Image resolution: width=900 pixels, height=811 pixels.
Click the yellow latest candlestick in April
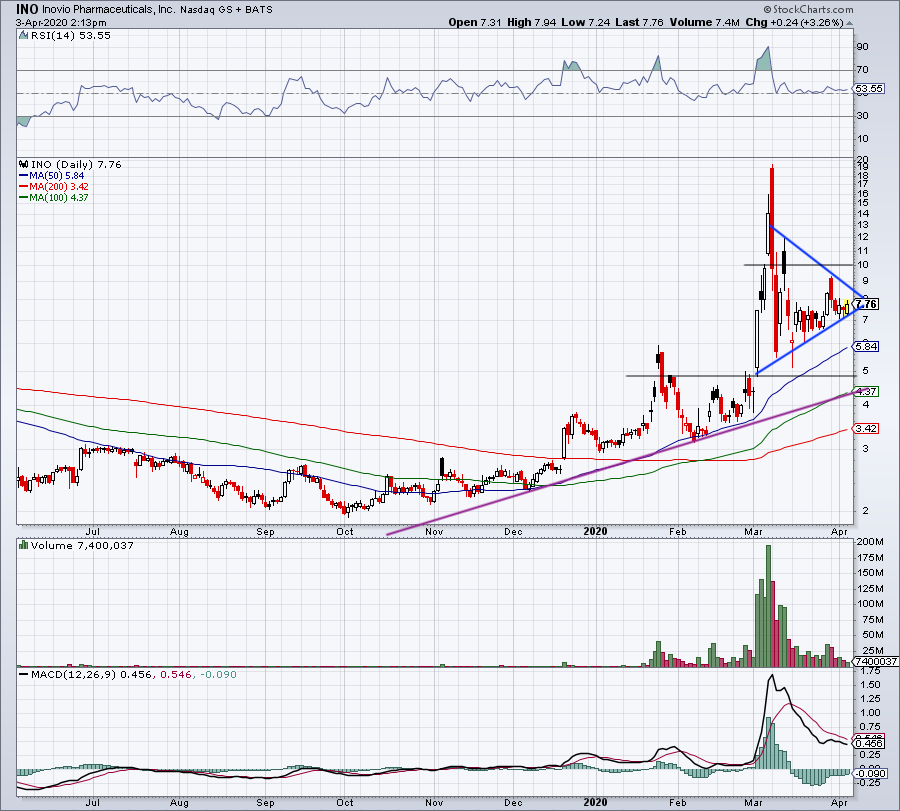[847, 306]
